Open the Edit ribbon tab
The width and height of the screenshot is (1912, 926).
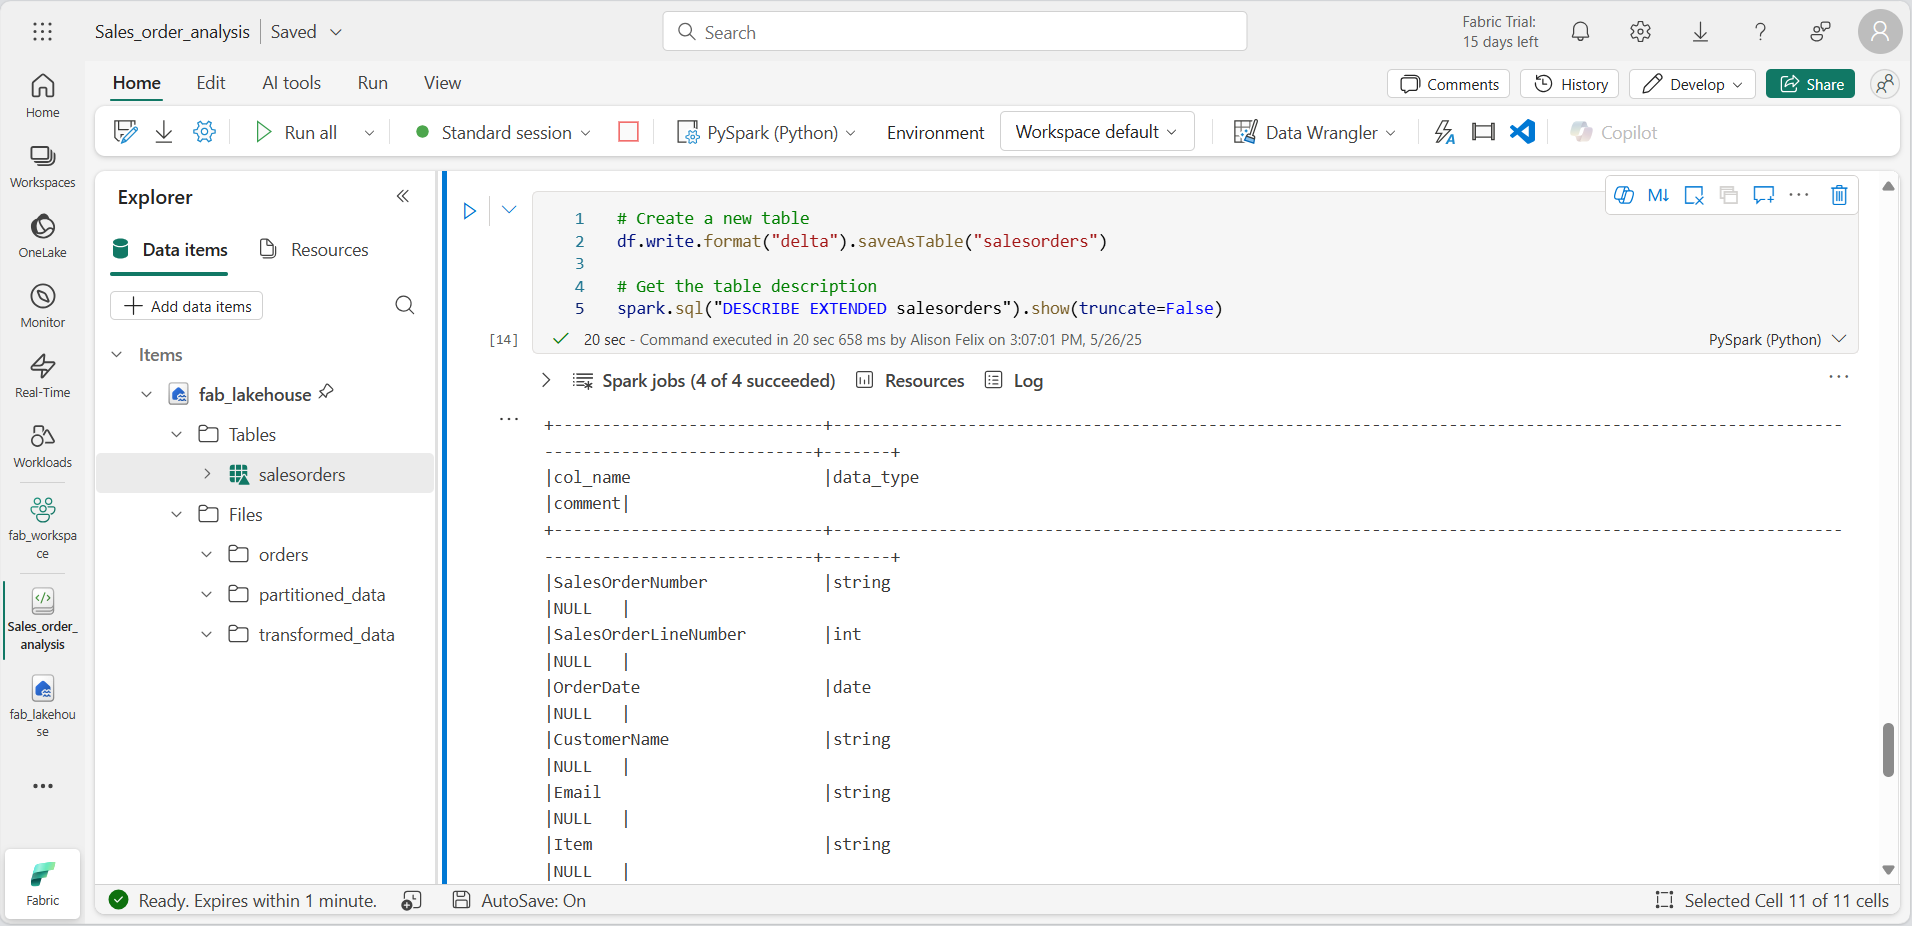click(x=211, y=83)
